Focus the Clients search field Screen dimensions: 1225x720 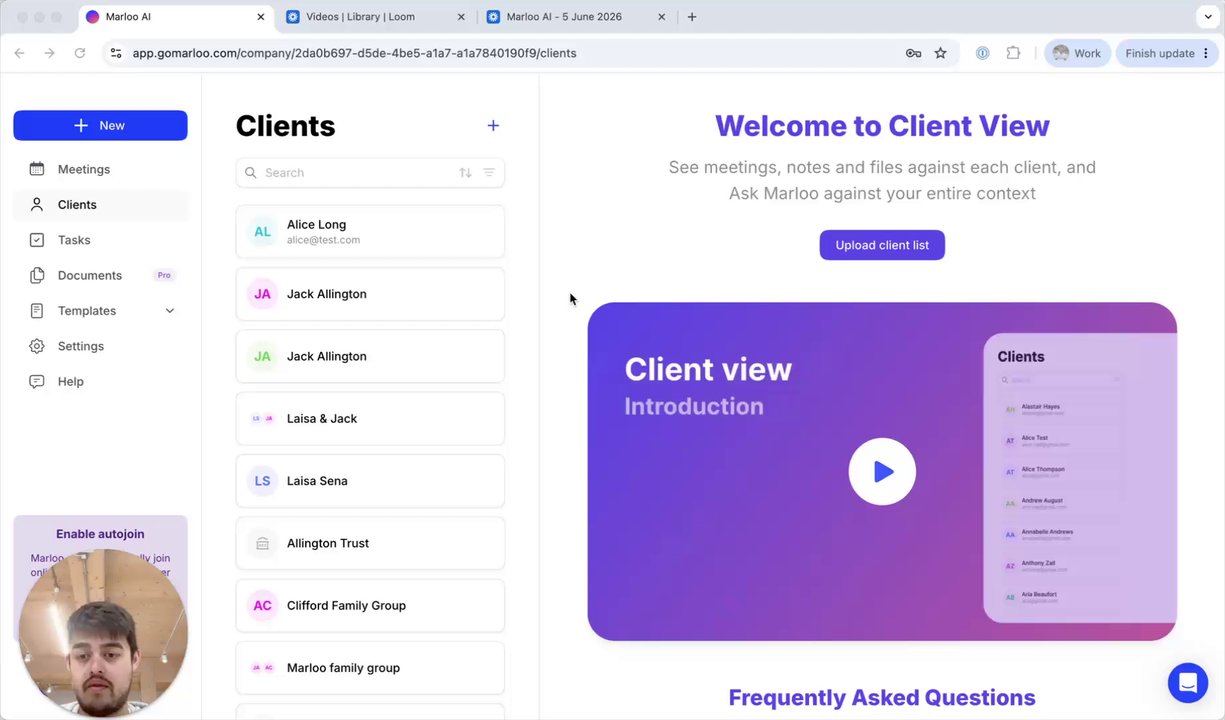(370, 172)
